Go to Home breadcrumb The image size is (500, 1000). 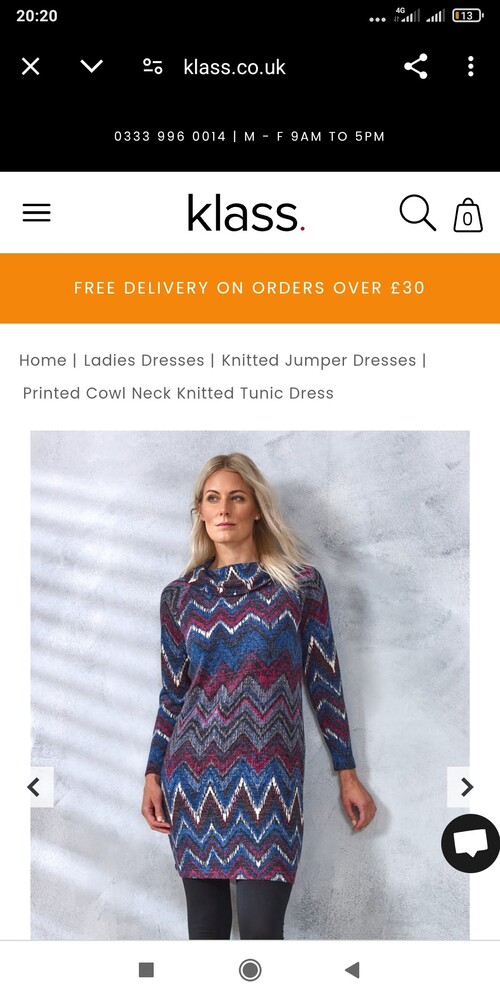(x=43, y=360)
